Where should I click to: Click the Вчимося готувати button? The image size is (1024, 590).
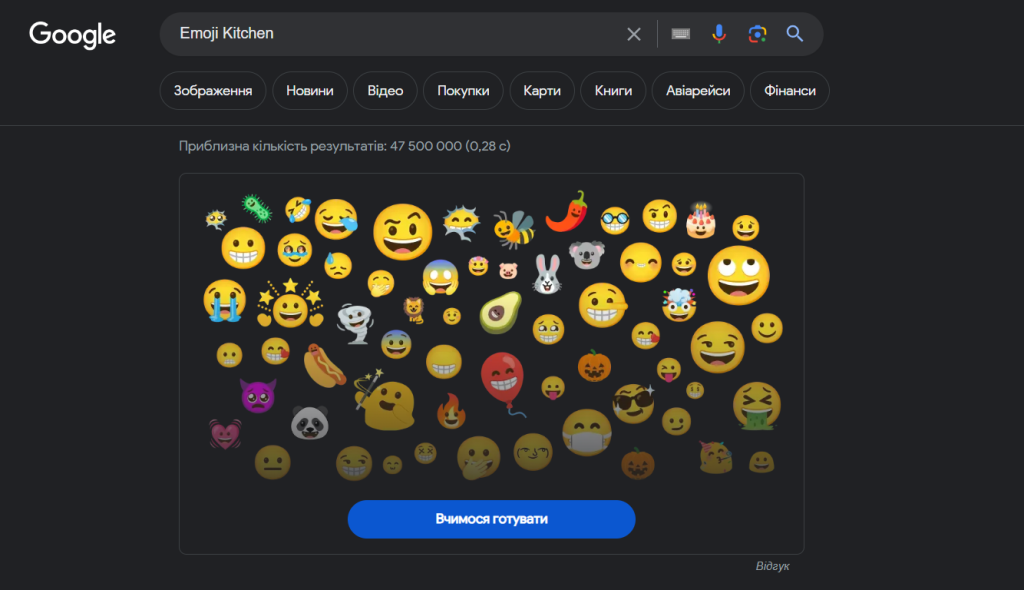click(x=491, y=519)
